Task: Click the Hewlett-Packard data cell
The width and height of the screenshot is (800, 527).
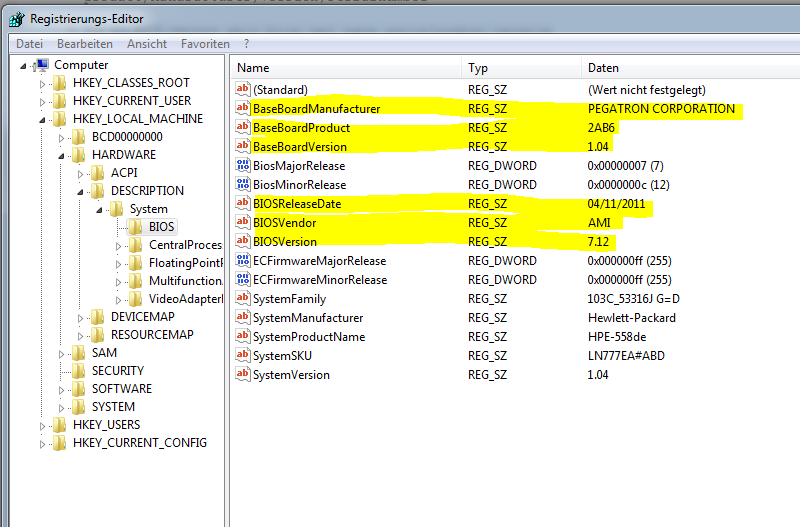Action: coord(632,318)
